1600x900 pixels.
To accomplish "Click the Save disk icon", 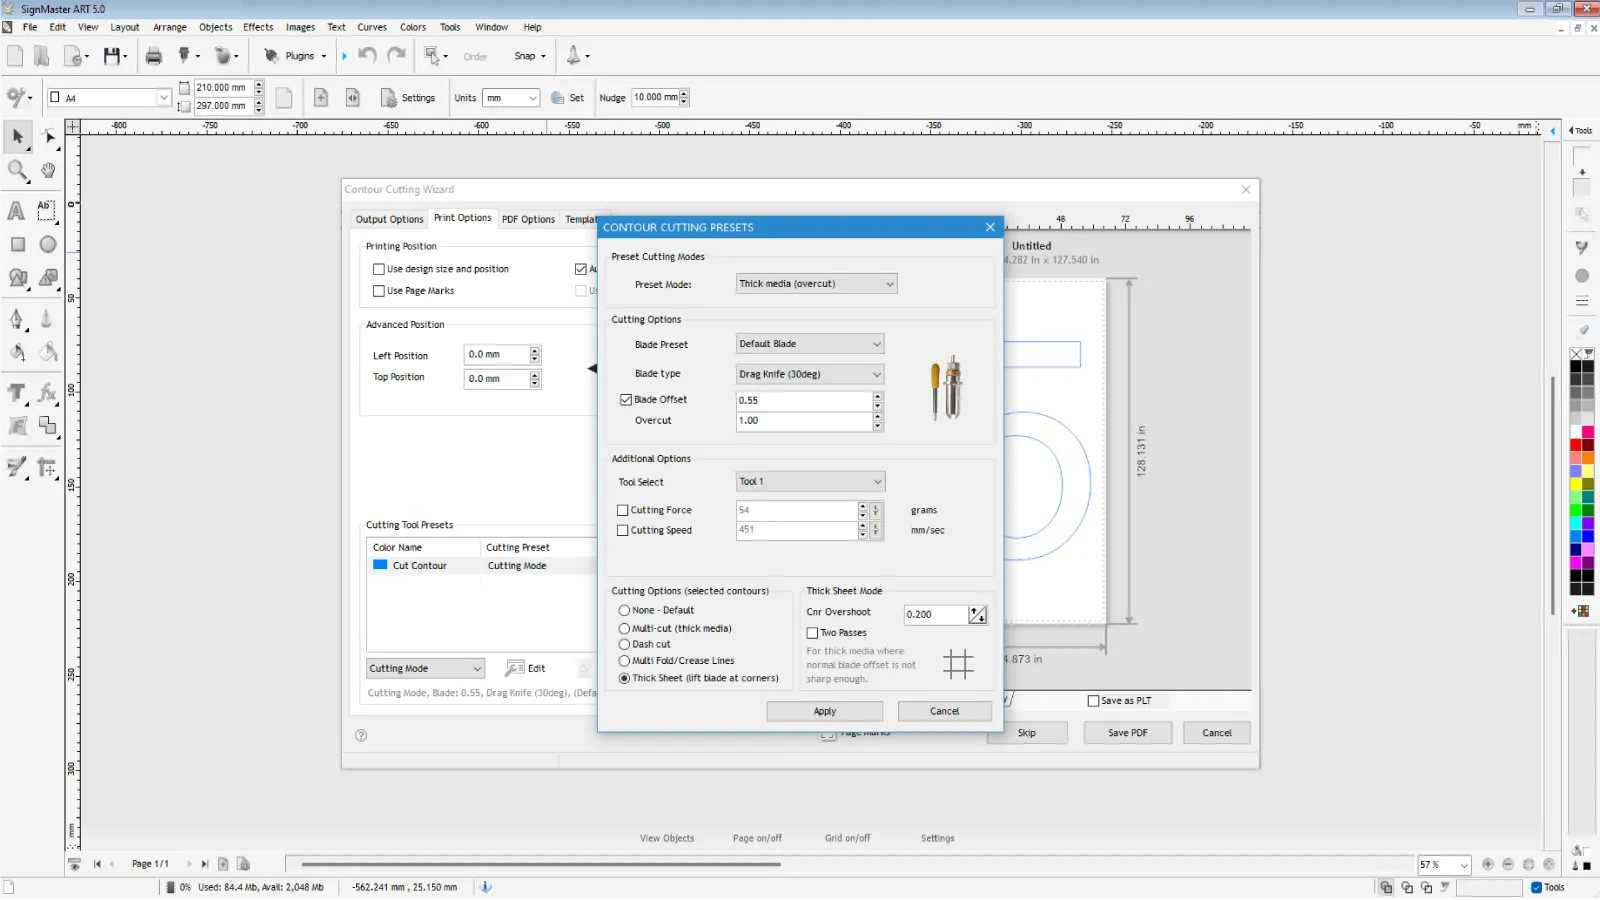I will pos(112,56).
